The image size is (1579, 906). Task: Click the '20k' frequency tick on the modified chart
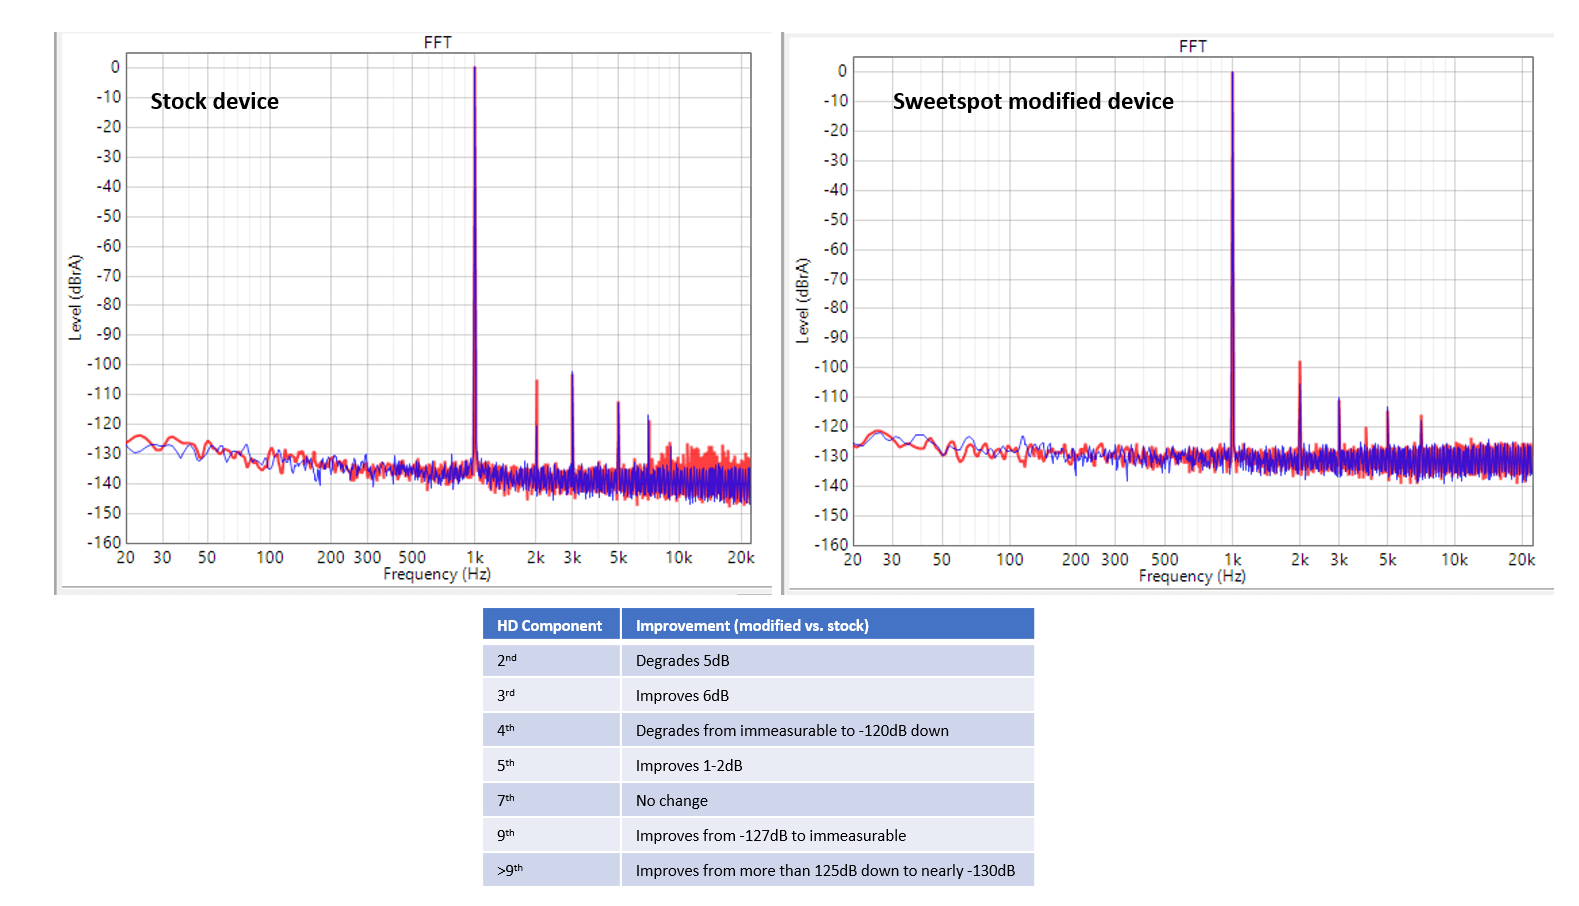click(x=1521, y=560)
